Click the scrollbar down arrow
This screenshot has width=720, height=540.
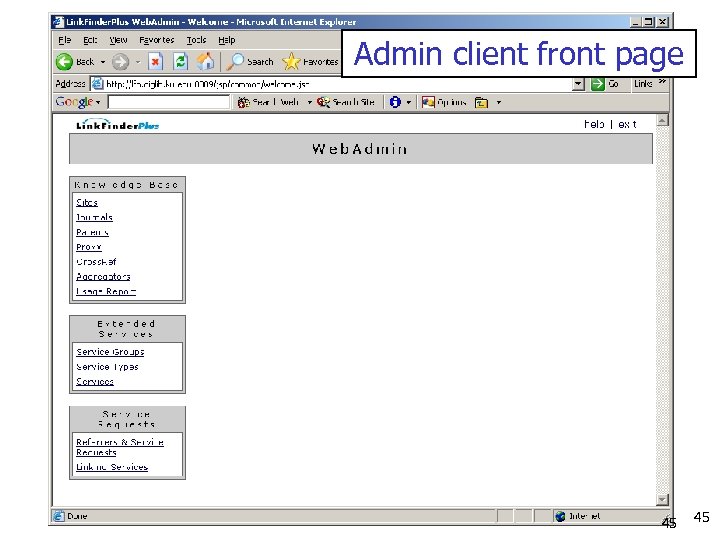(662, 499)
